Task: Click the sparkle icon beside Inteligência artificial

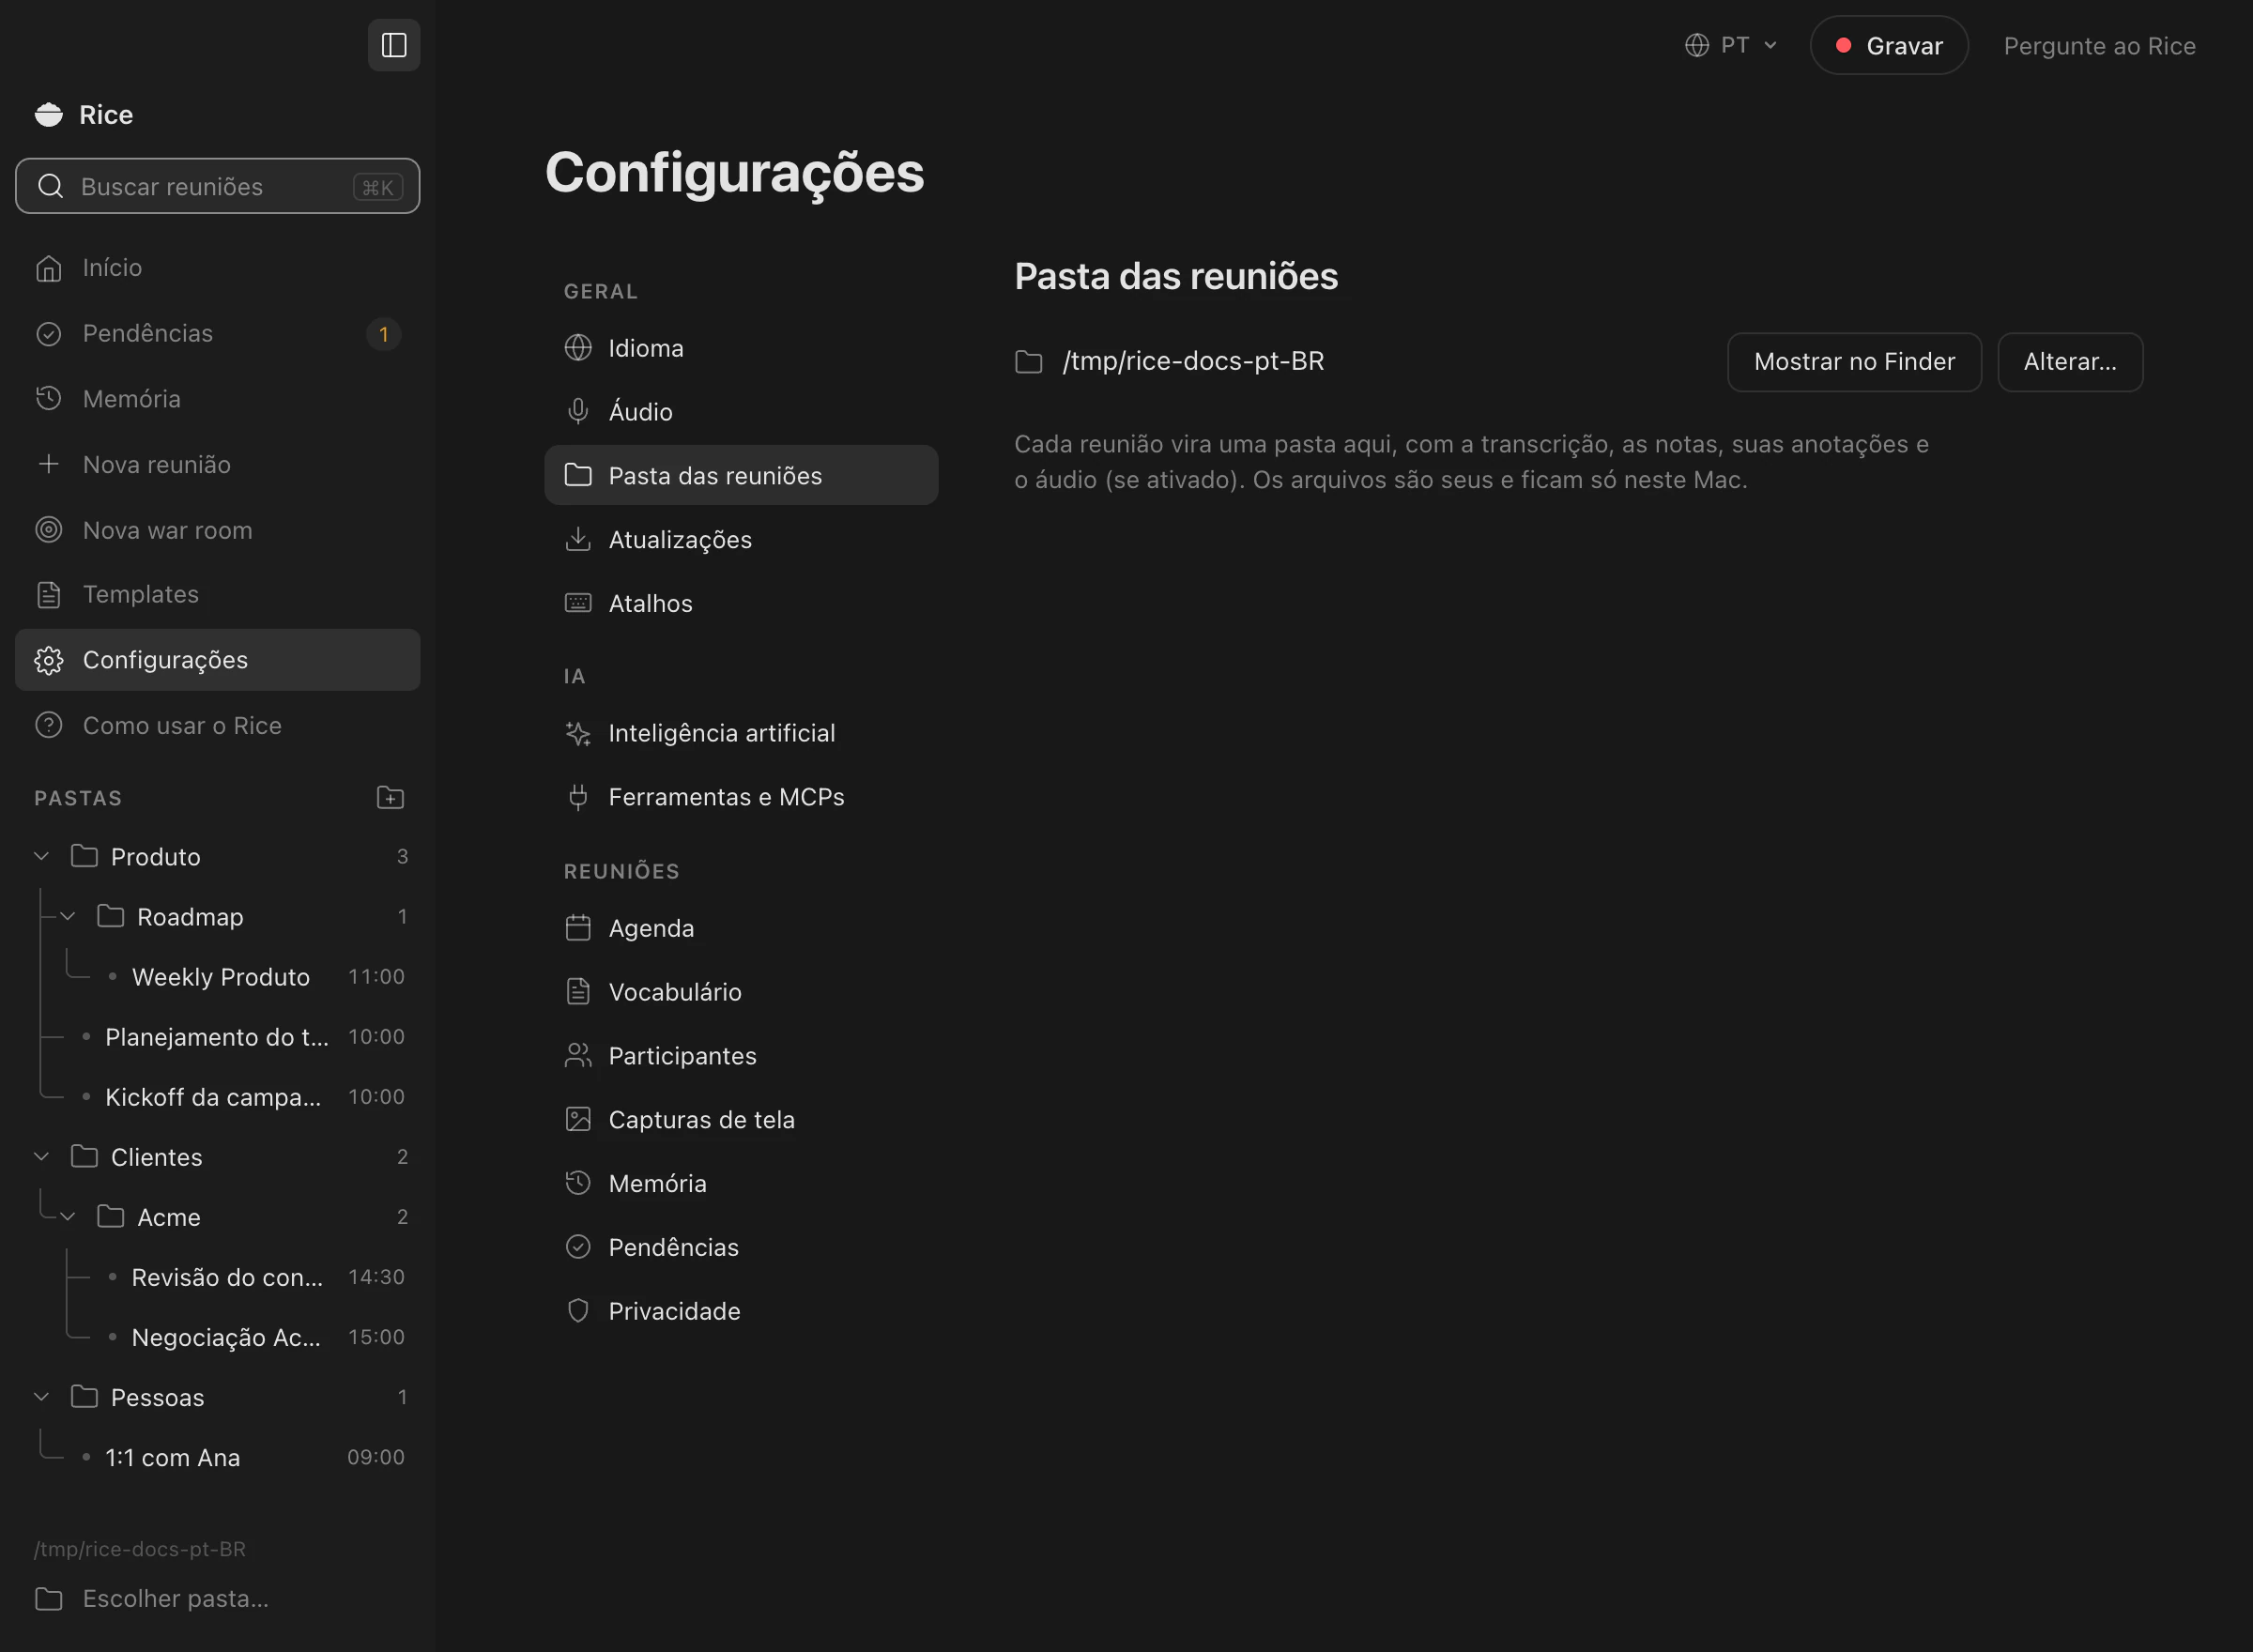Action: pos(578,733)
